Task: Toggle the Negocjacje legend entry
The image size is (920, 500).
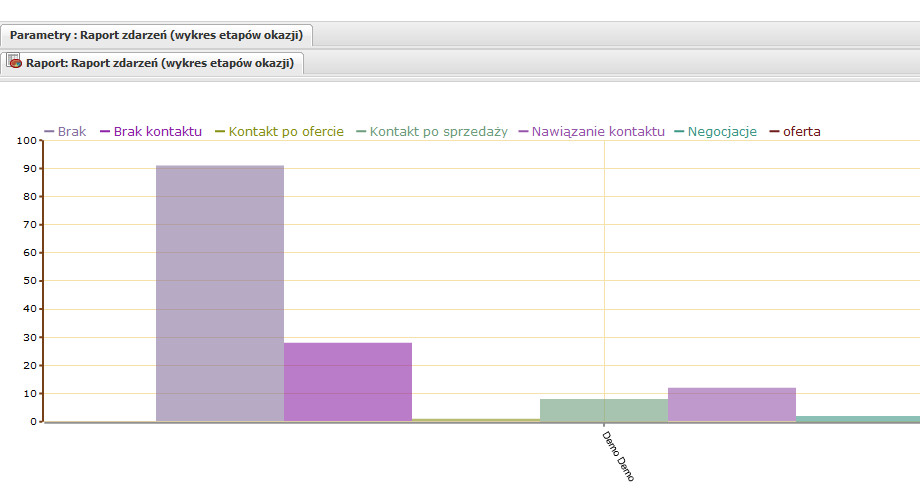Action: click(716, 131)
